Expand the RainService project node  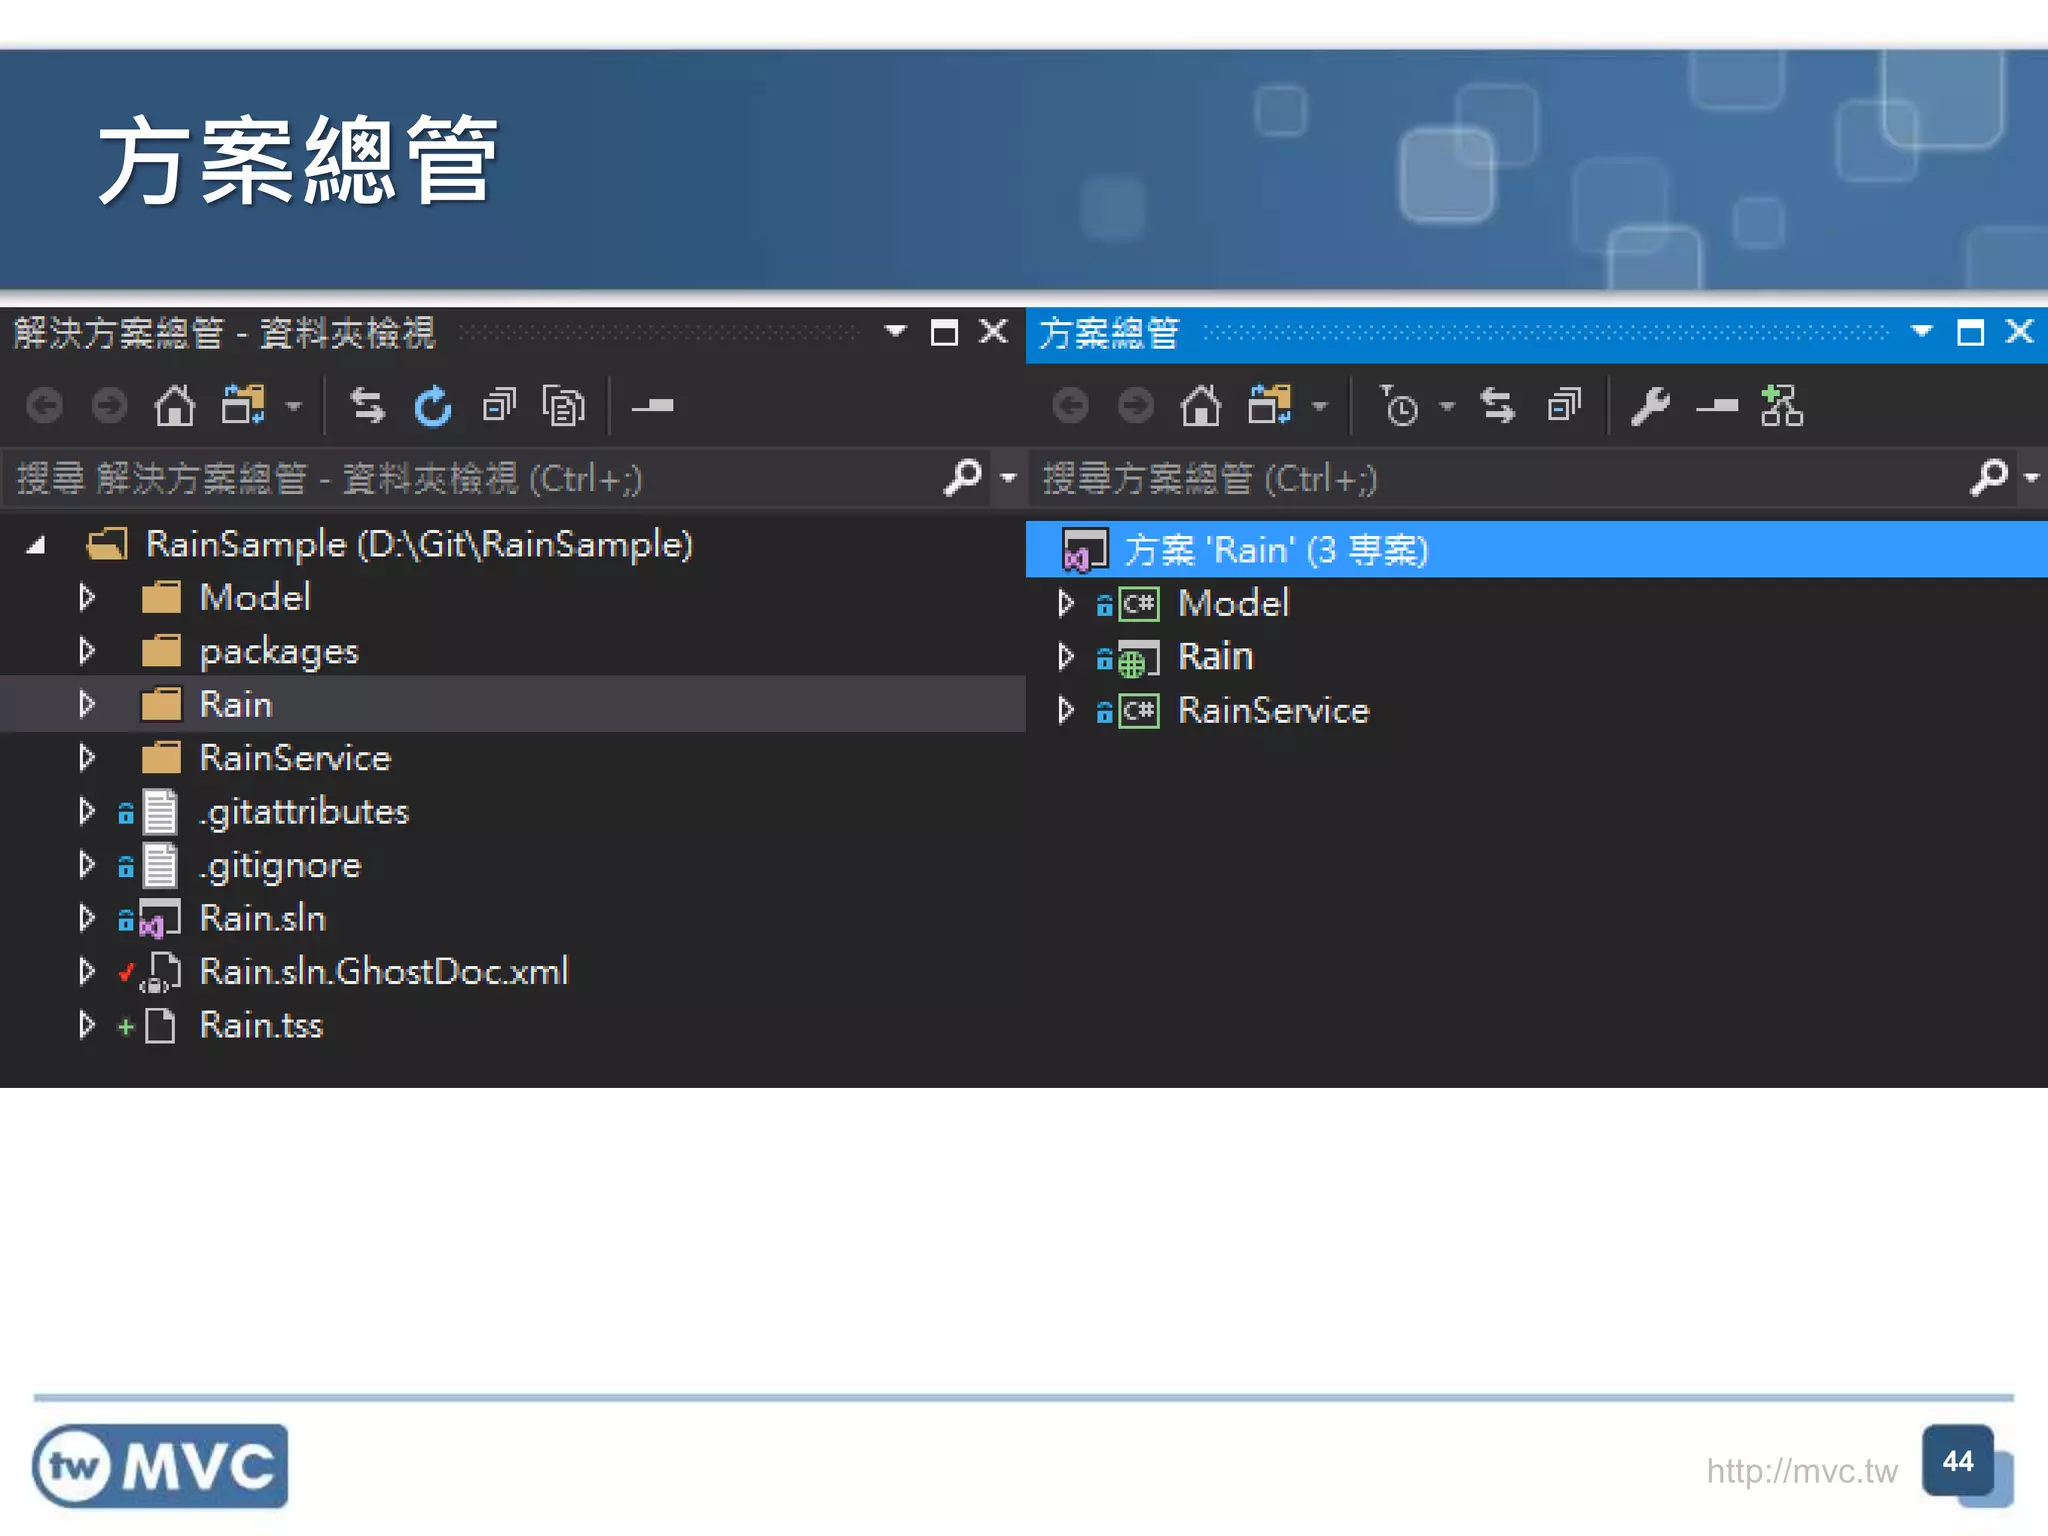coord(1066,710)
